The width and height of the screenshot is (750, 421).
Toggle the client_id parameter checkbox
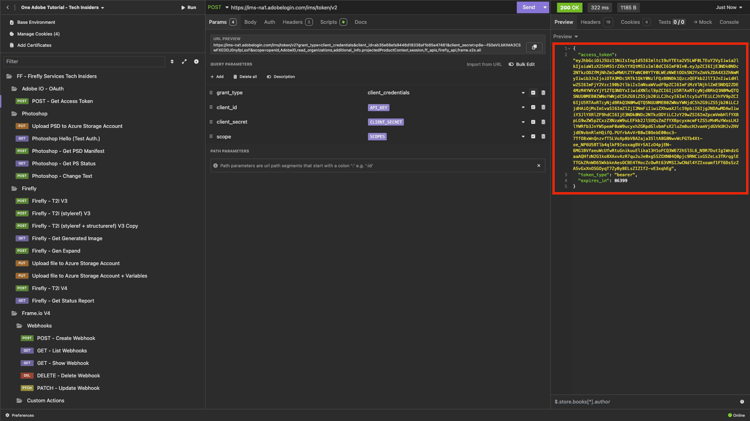pyautogui.click(x=533, y=108)
